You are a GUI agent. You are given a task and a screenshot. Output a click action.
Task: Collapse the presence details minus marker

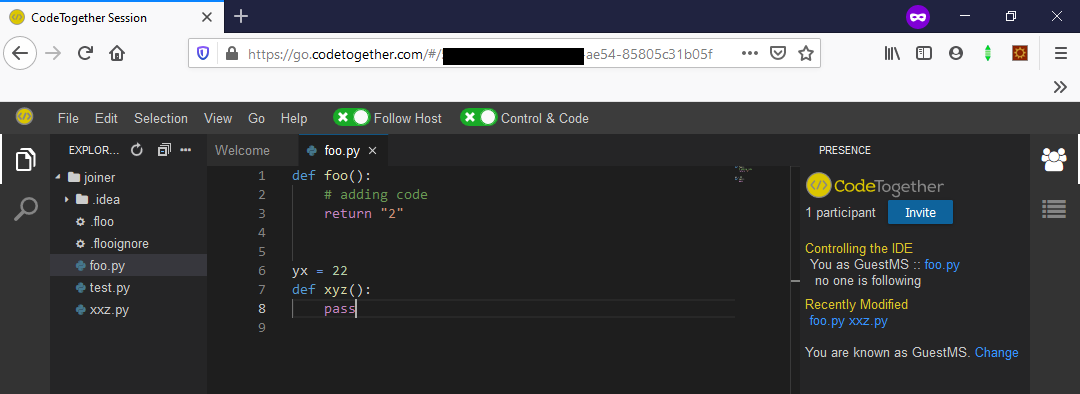tap(795, 281)
